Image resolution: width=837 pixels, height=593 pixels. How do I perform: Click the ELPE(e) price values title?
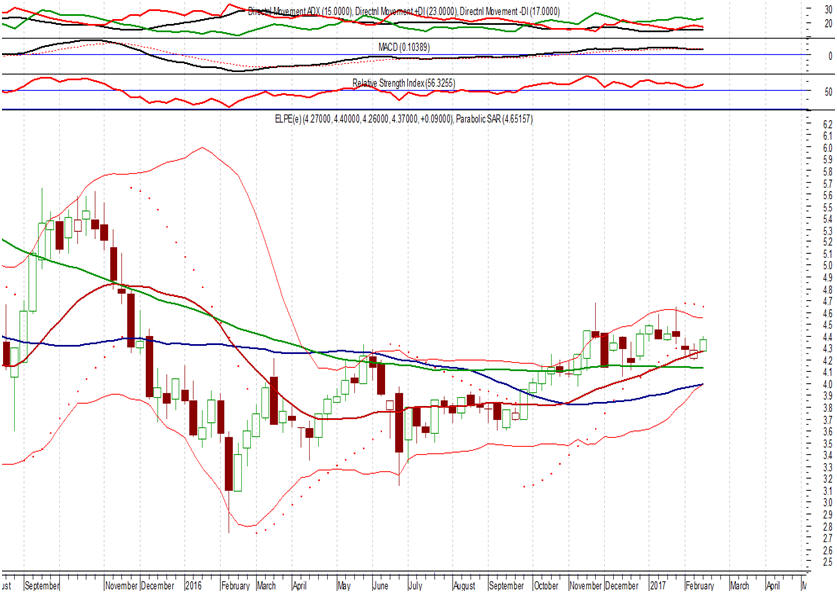coord(364,118)
